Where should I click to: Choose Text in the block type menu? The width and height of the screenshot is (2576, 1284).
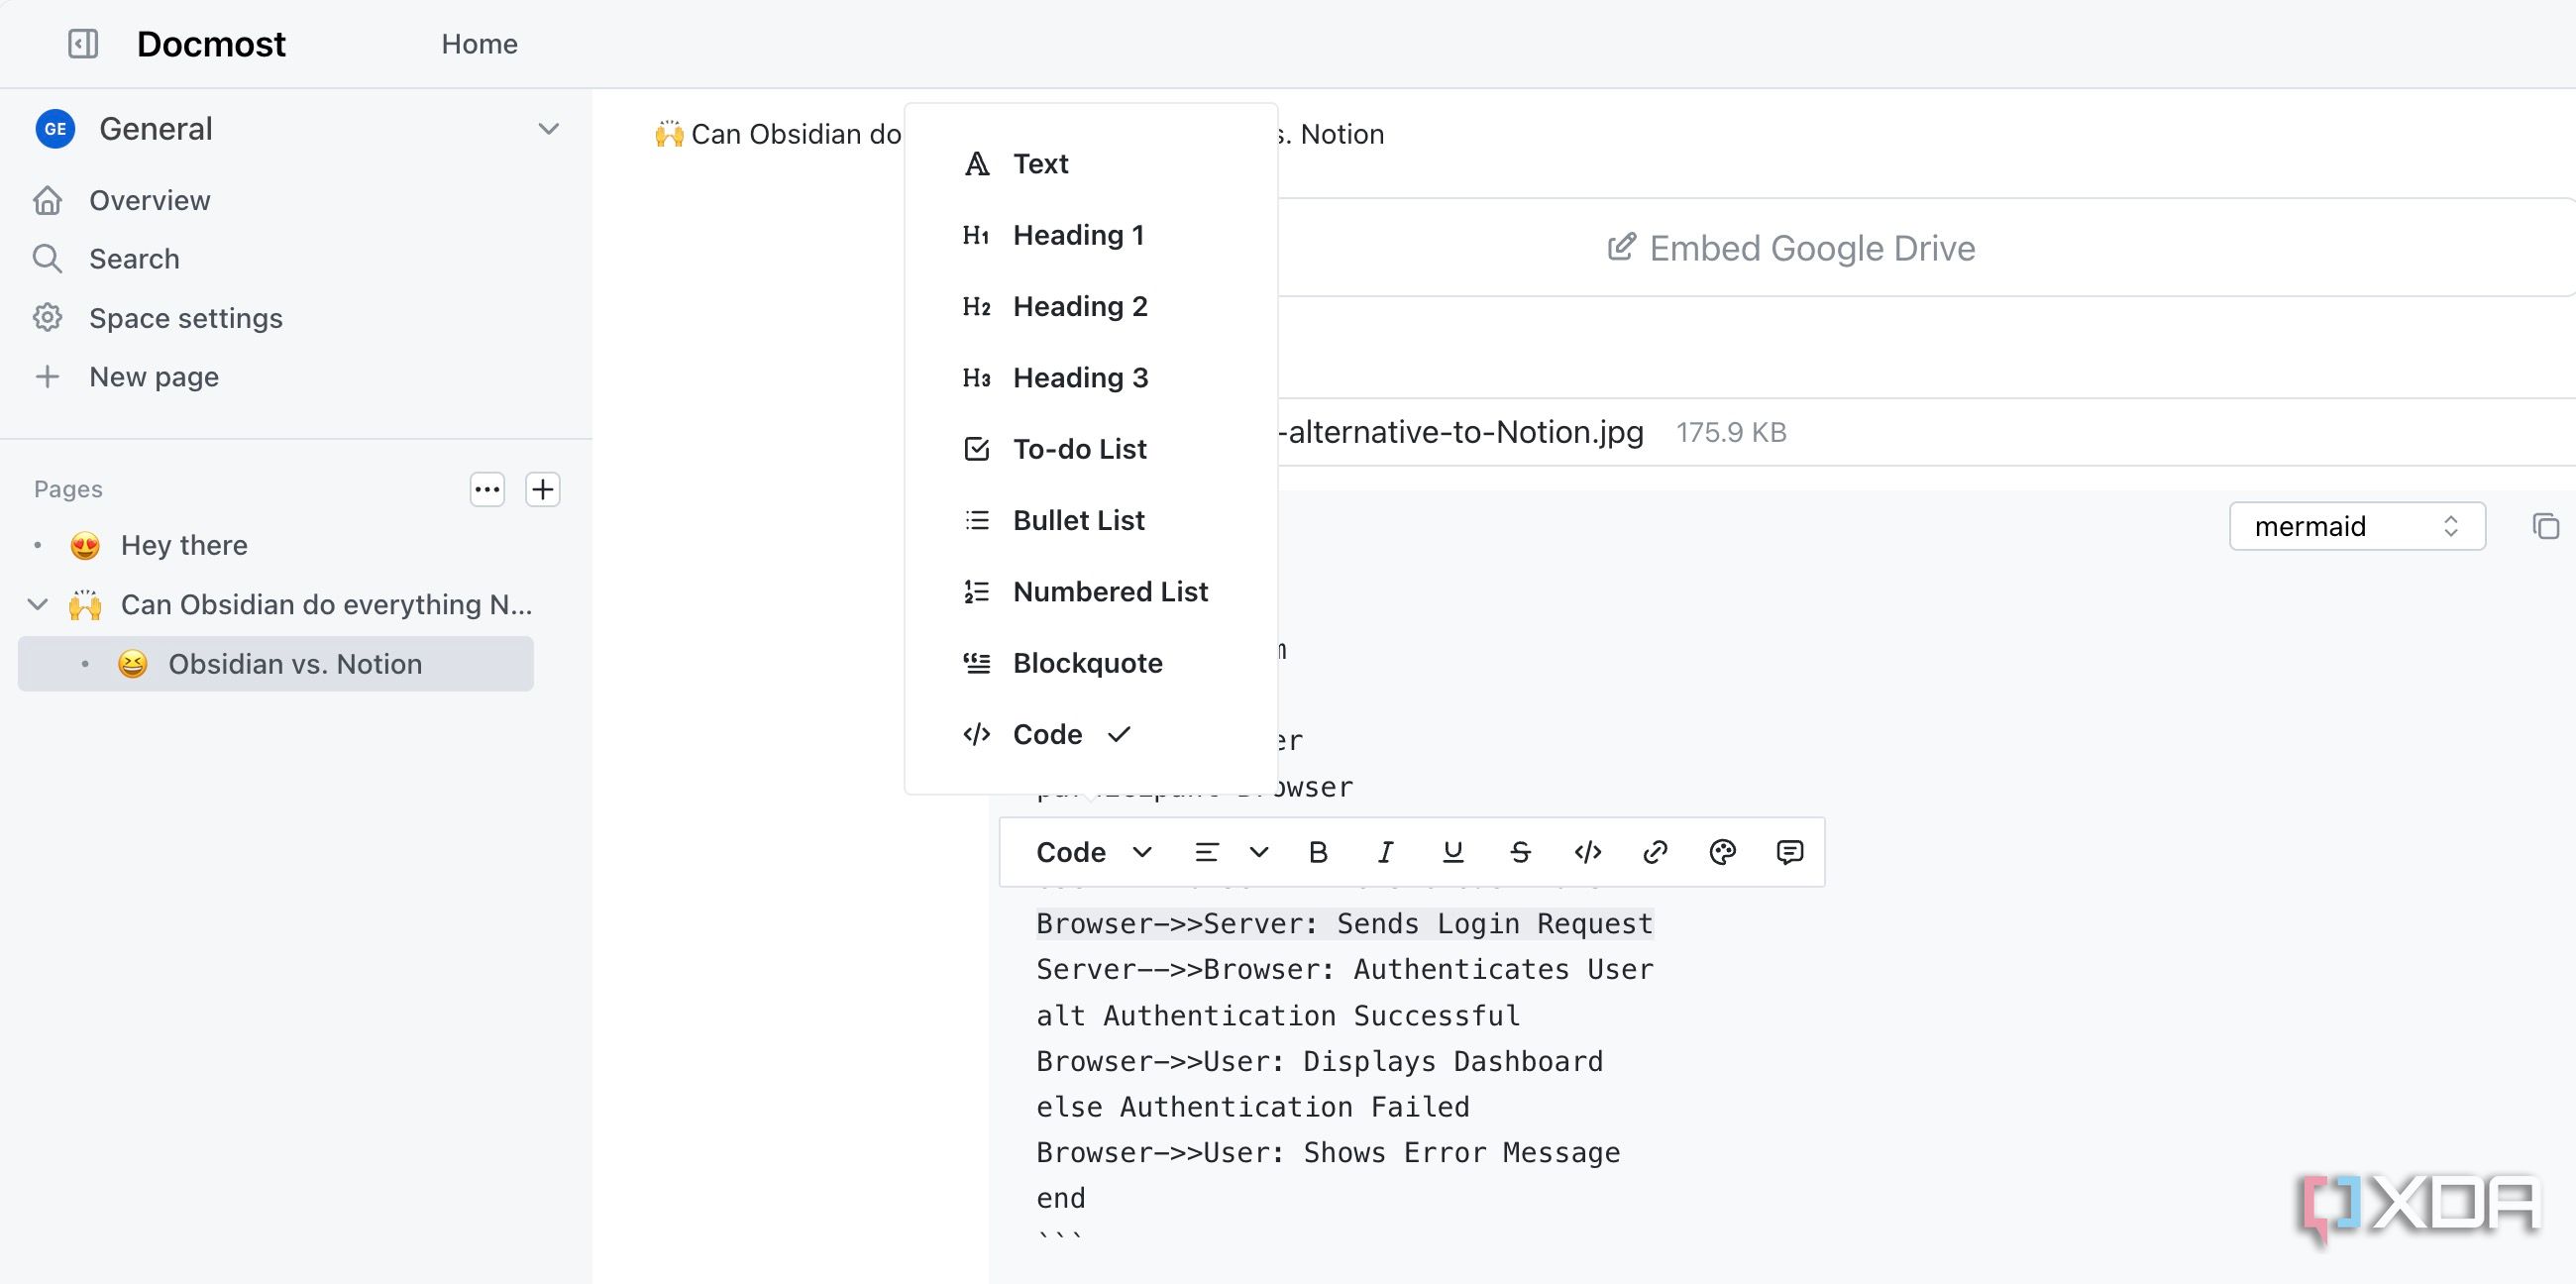click(x=1090, y=164)
